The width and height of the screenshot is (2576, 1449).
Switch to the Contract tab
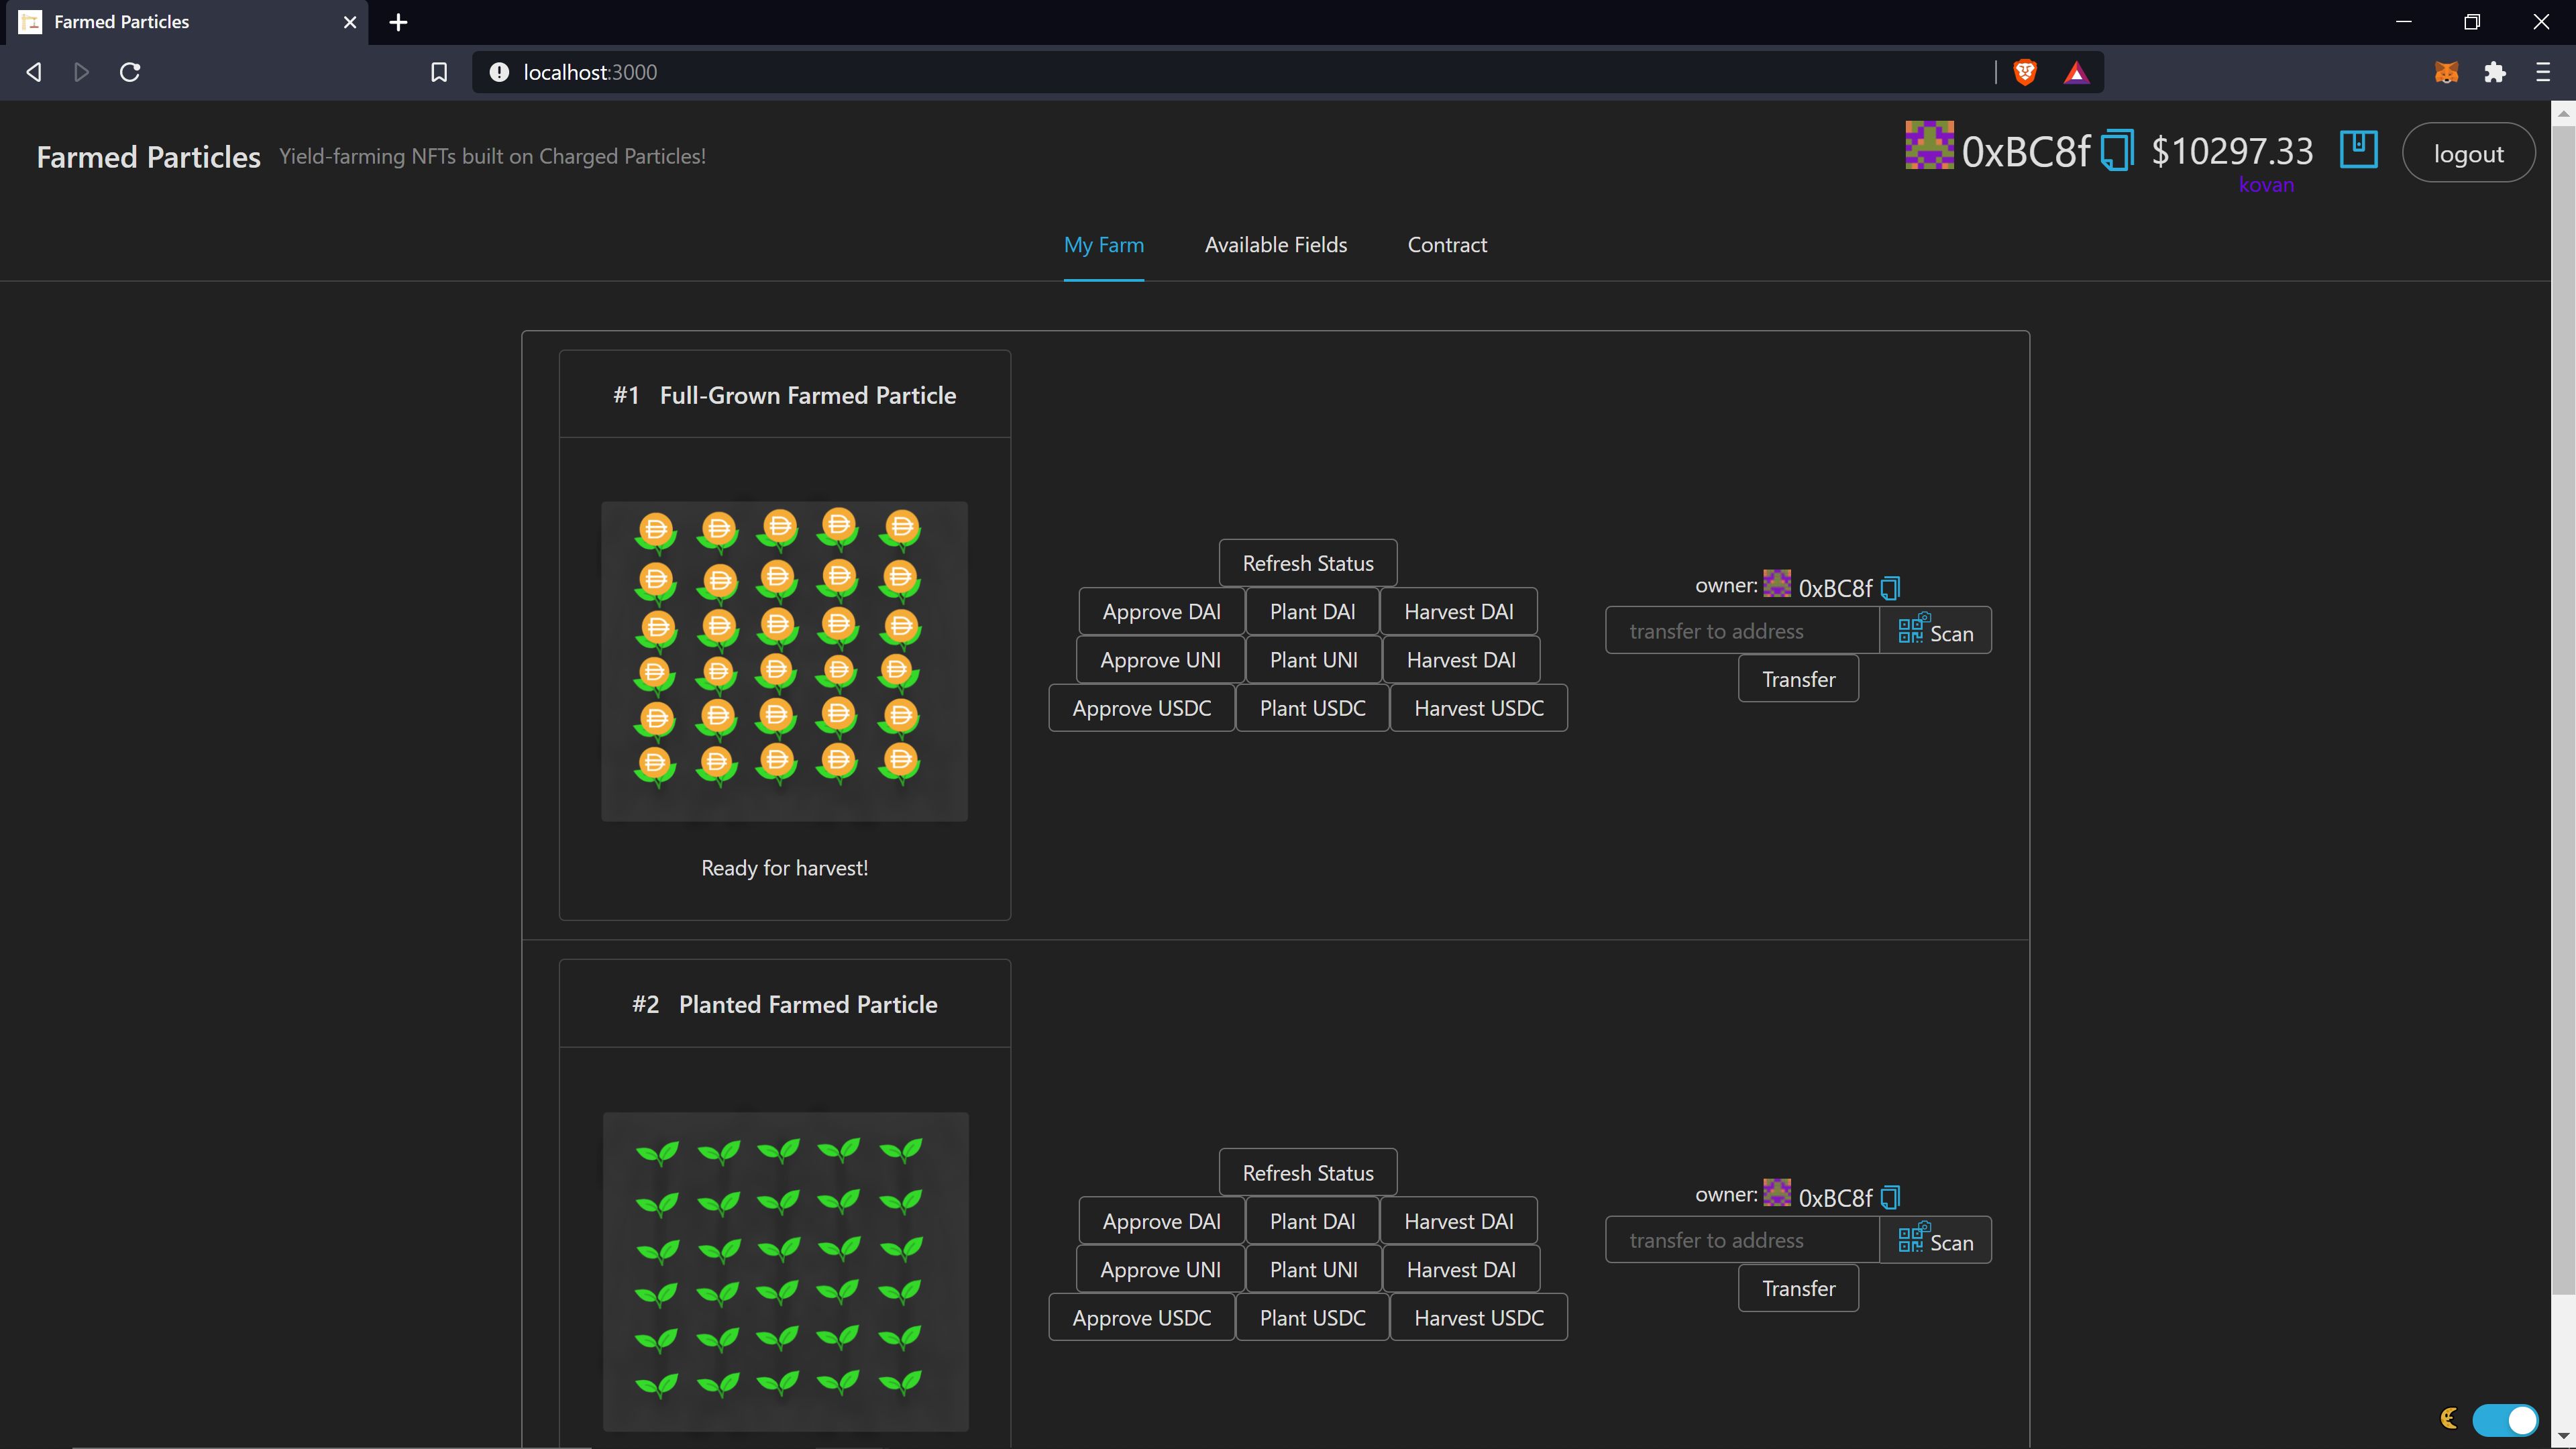pyautogui.click(x=1447, y=244)
